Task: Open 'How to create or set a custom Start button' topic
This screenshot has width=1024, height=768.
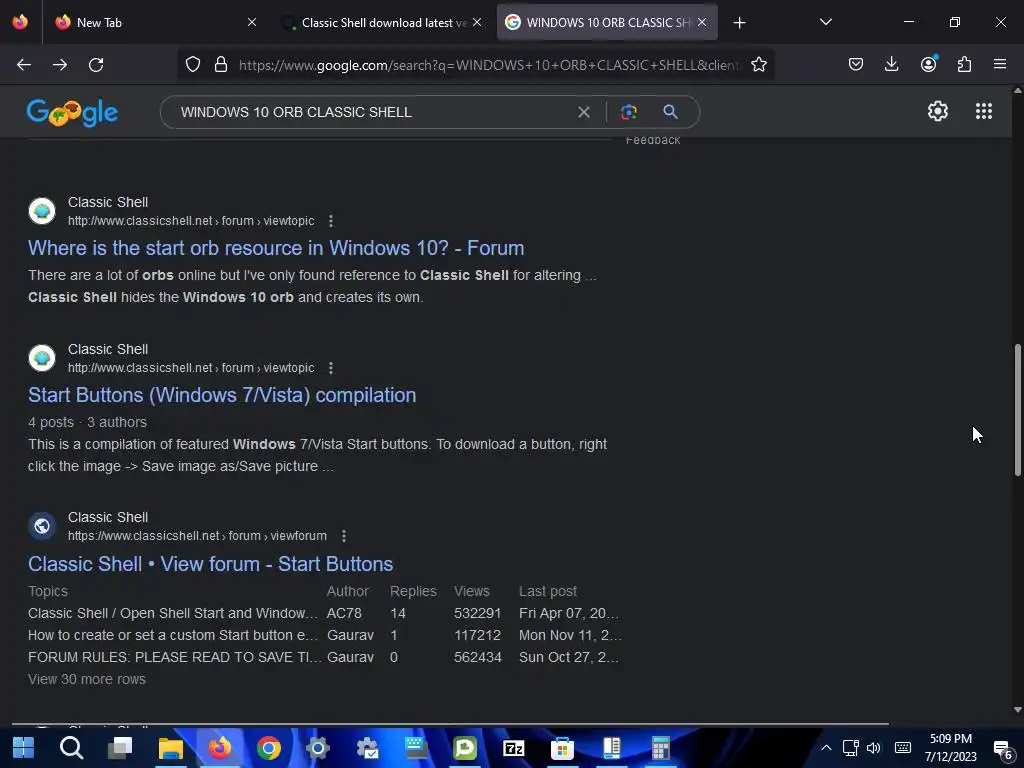Action: pos(173,635)
